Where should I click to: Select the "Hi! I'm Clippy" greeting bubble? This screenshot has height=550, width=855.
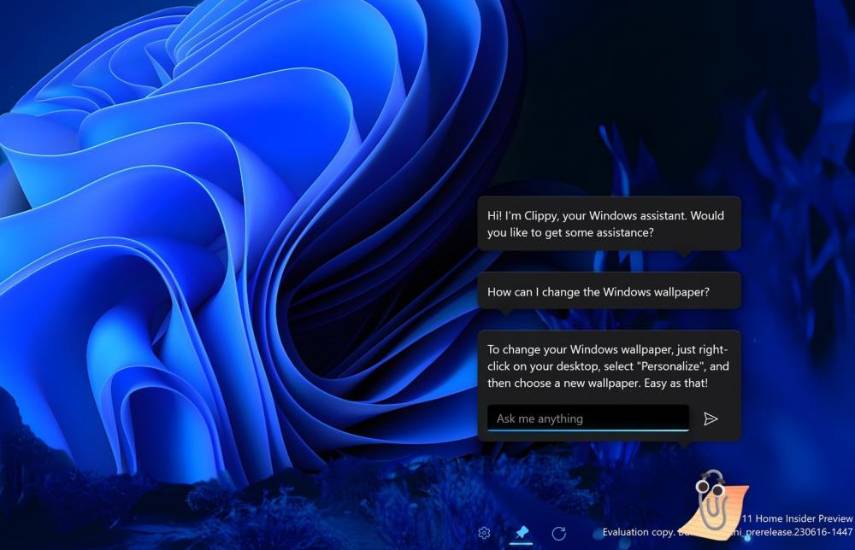(x=608, y=223)
